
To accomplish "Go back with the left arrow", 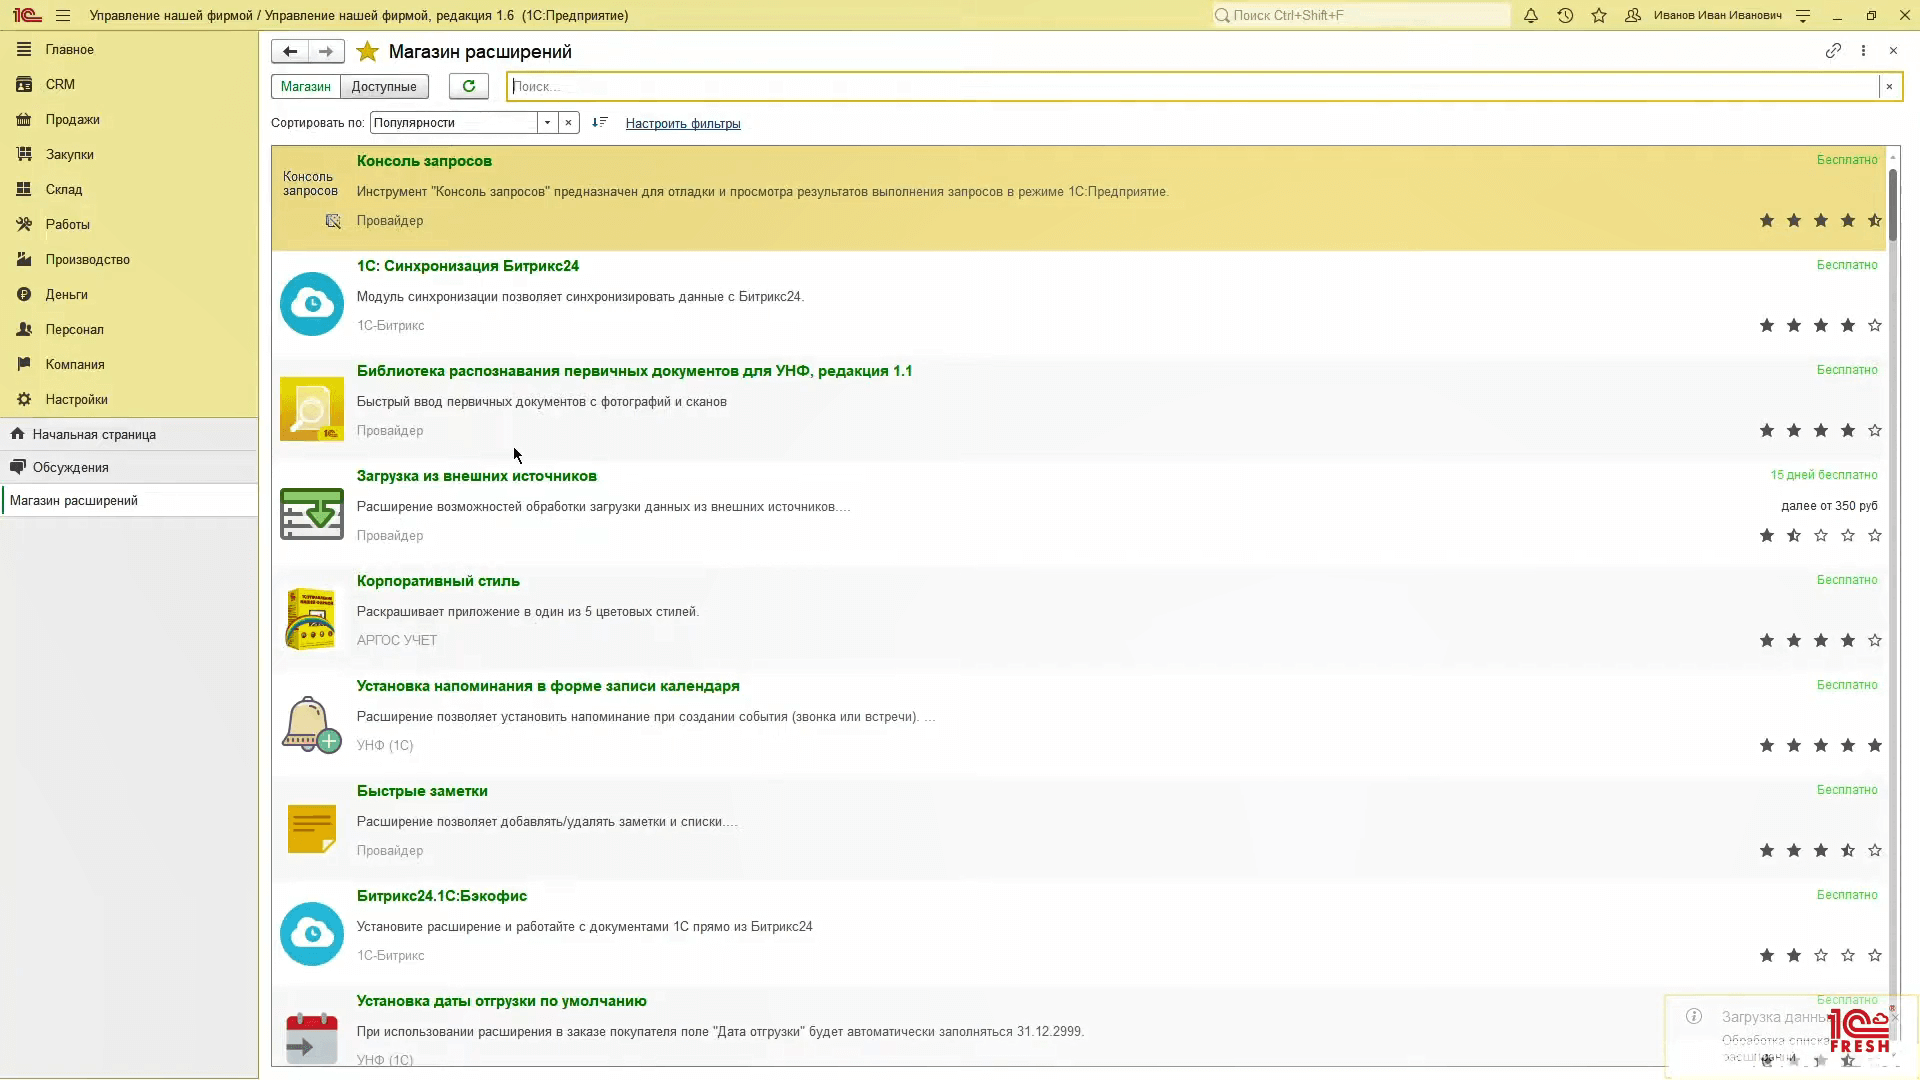I will pyautogui.click(x=290, y=51).
